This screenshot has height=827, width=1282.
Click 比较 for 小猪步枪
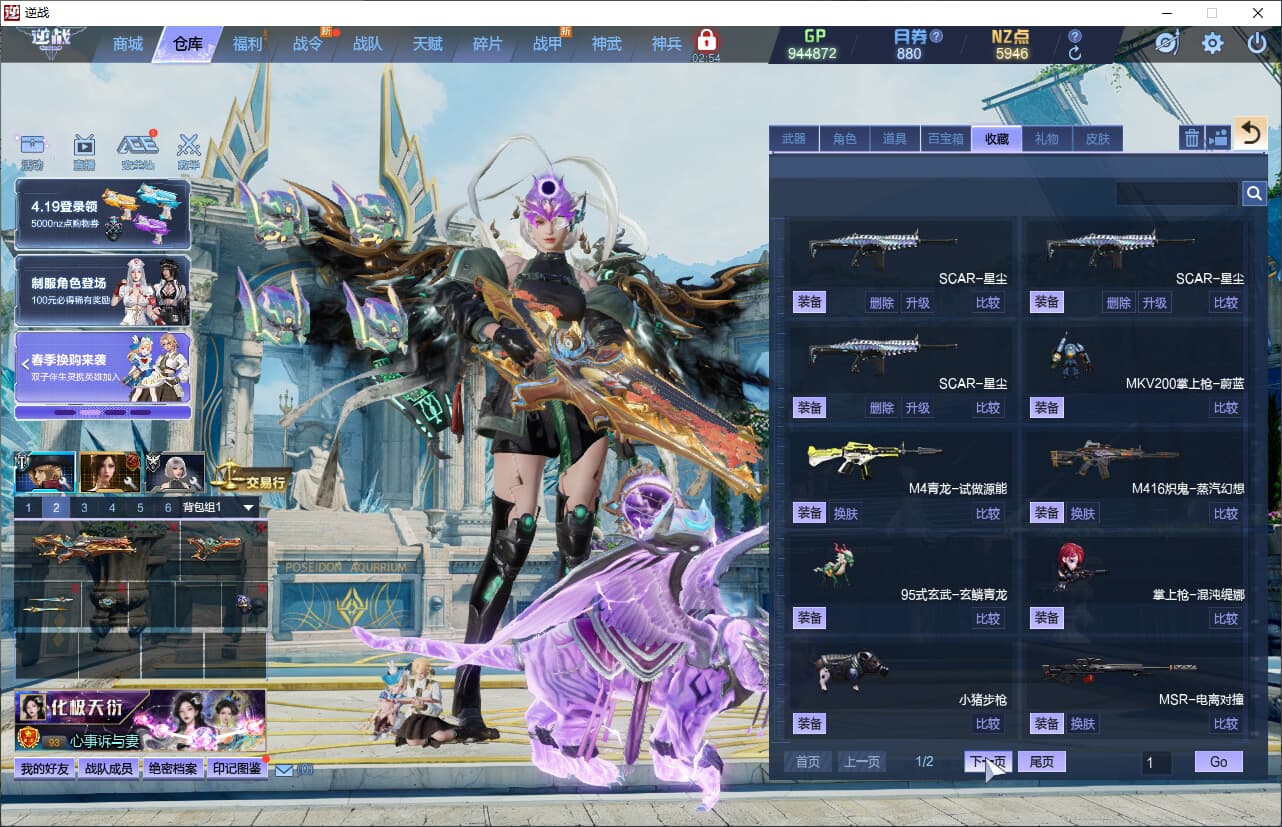988,723
